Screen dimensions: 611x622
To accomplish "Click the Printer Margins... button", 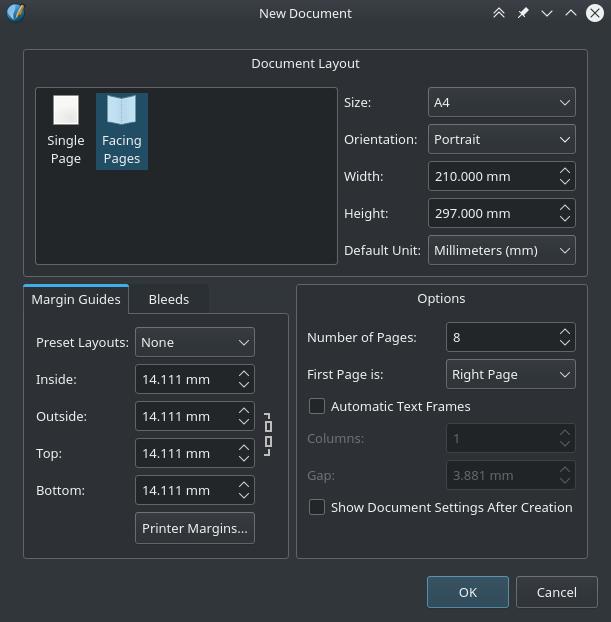I will tap(195, 528).
